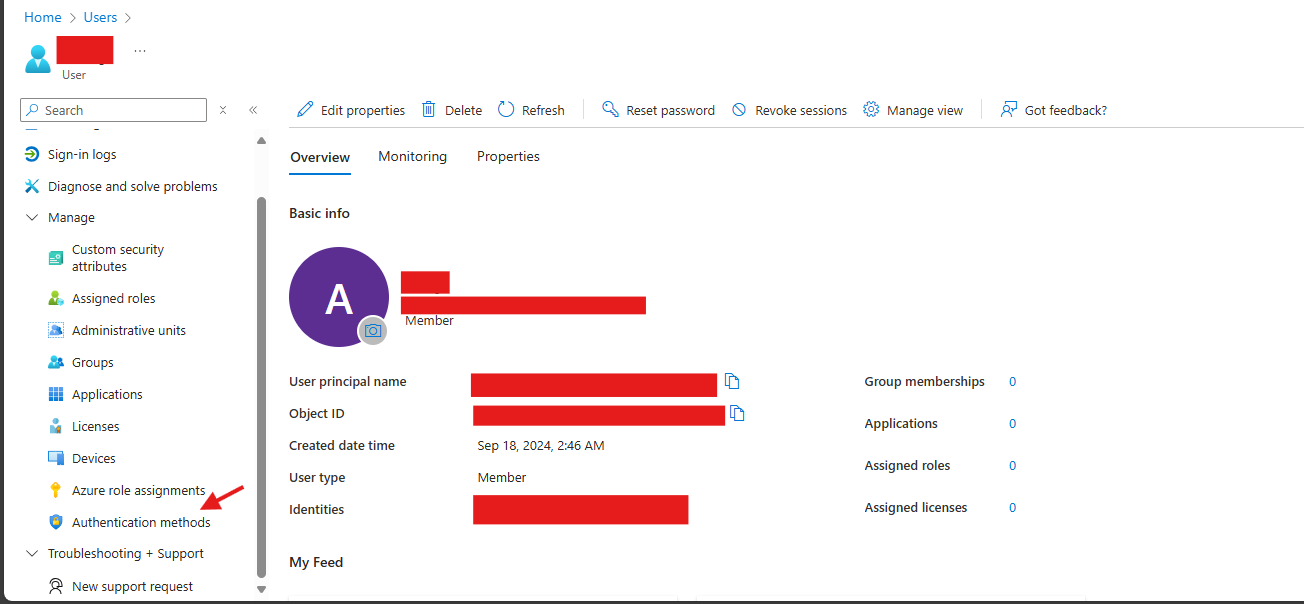Open Diagnose and solve problems
1304x604 pixels.
132,186
